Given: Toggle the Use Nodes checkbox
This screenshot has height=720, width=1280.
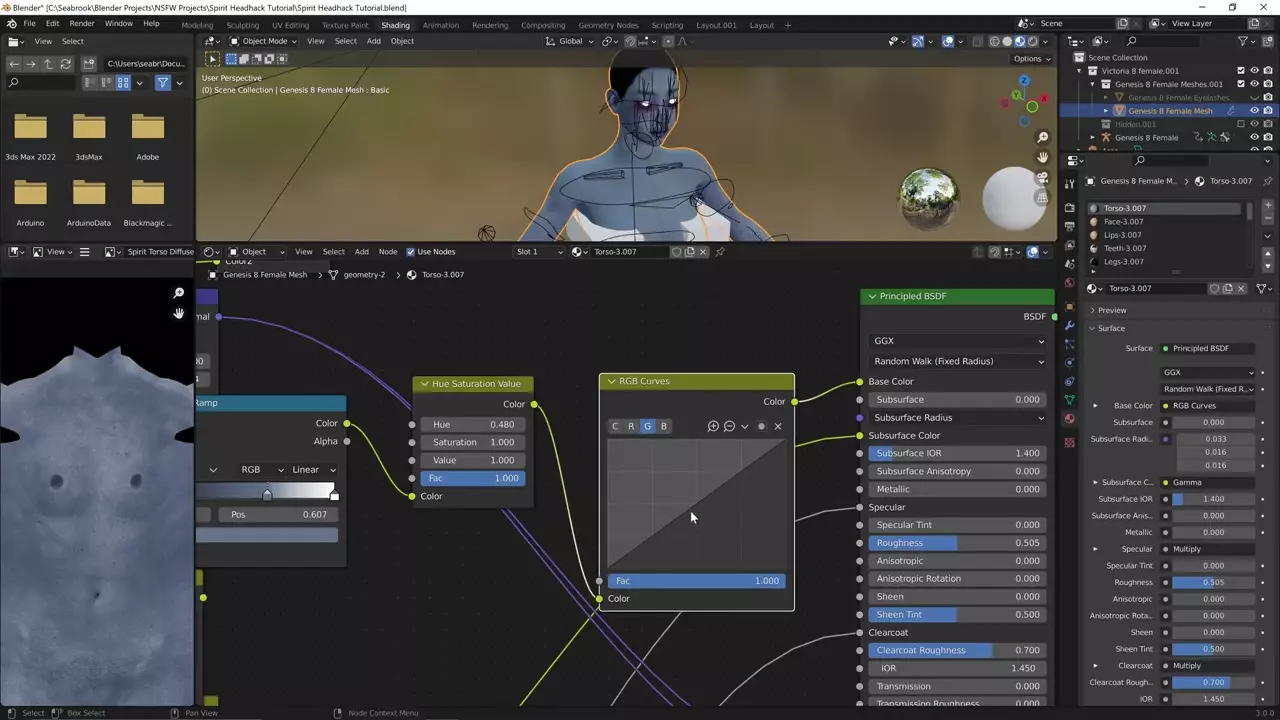Looking at the screenshot, I should 411,252.
